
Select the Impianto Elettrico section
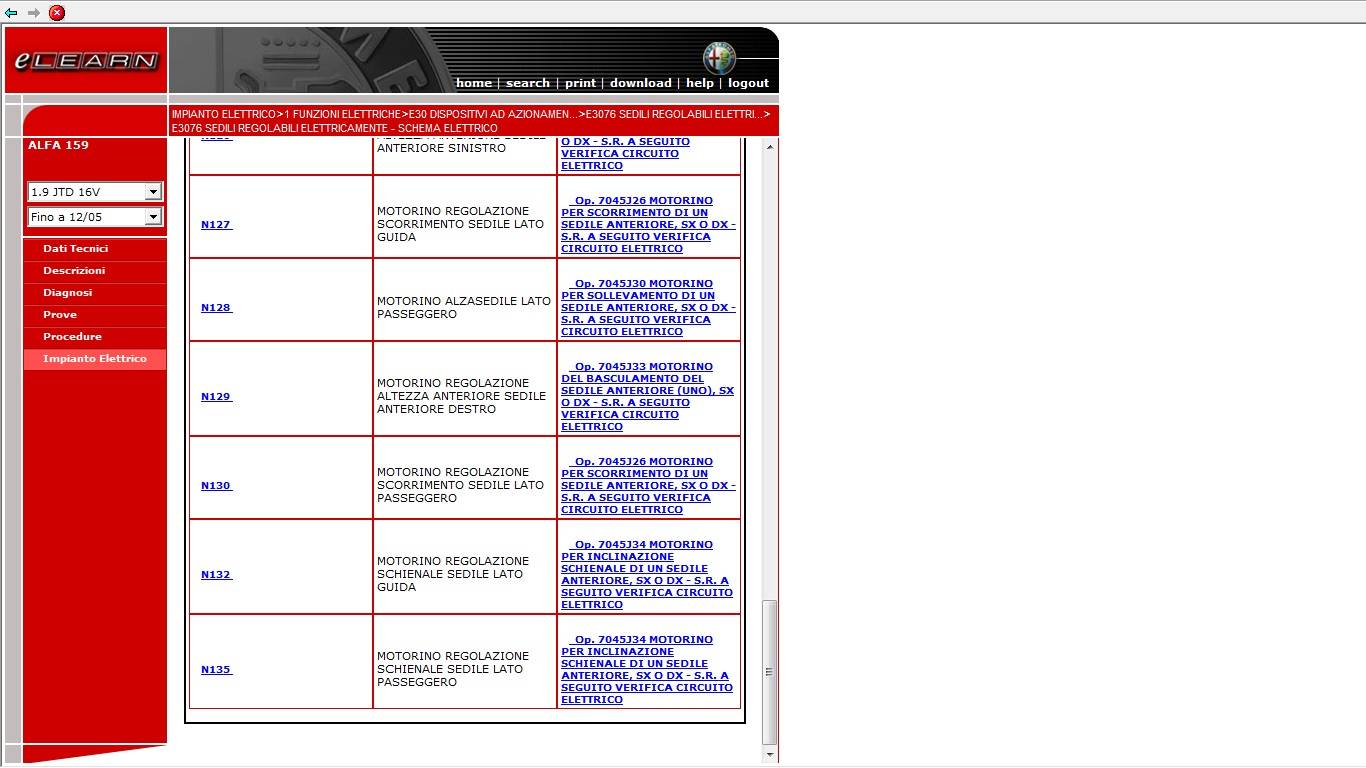pos(95,359)
